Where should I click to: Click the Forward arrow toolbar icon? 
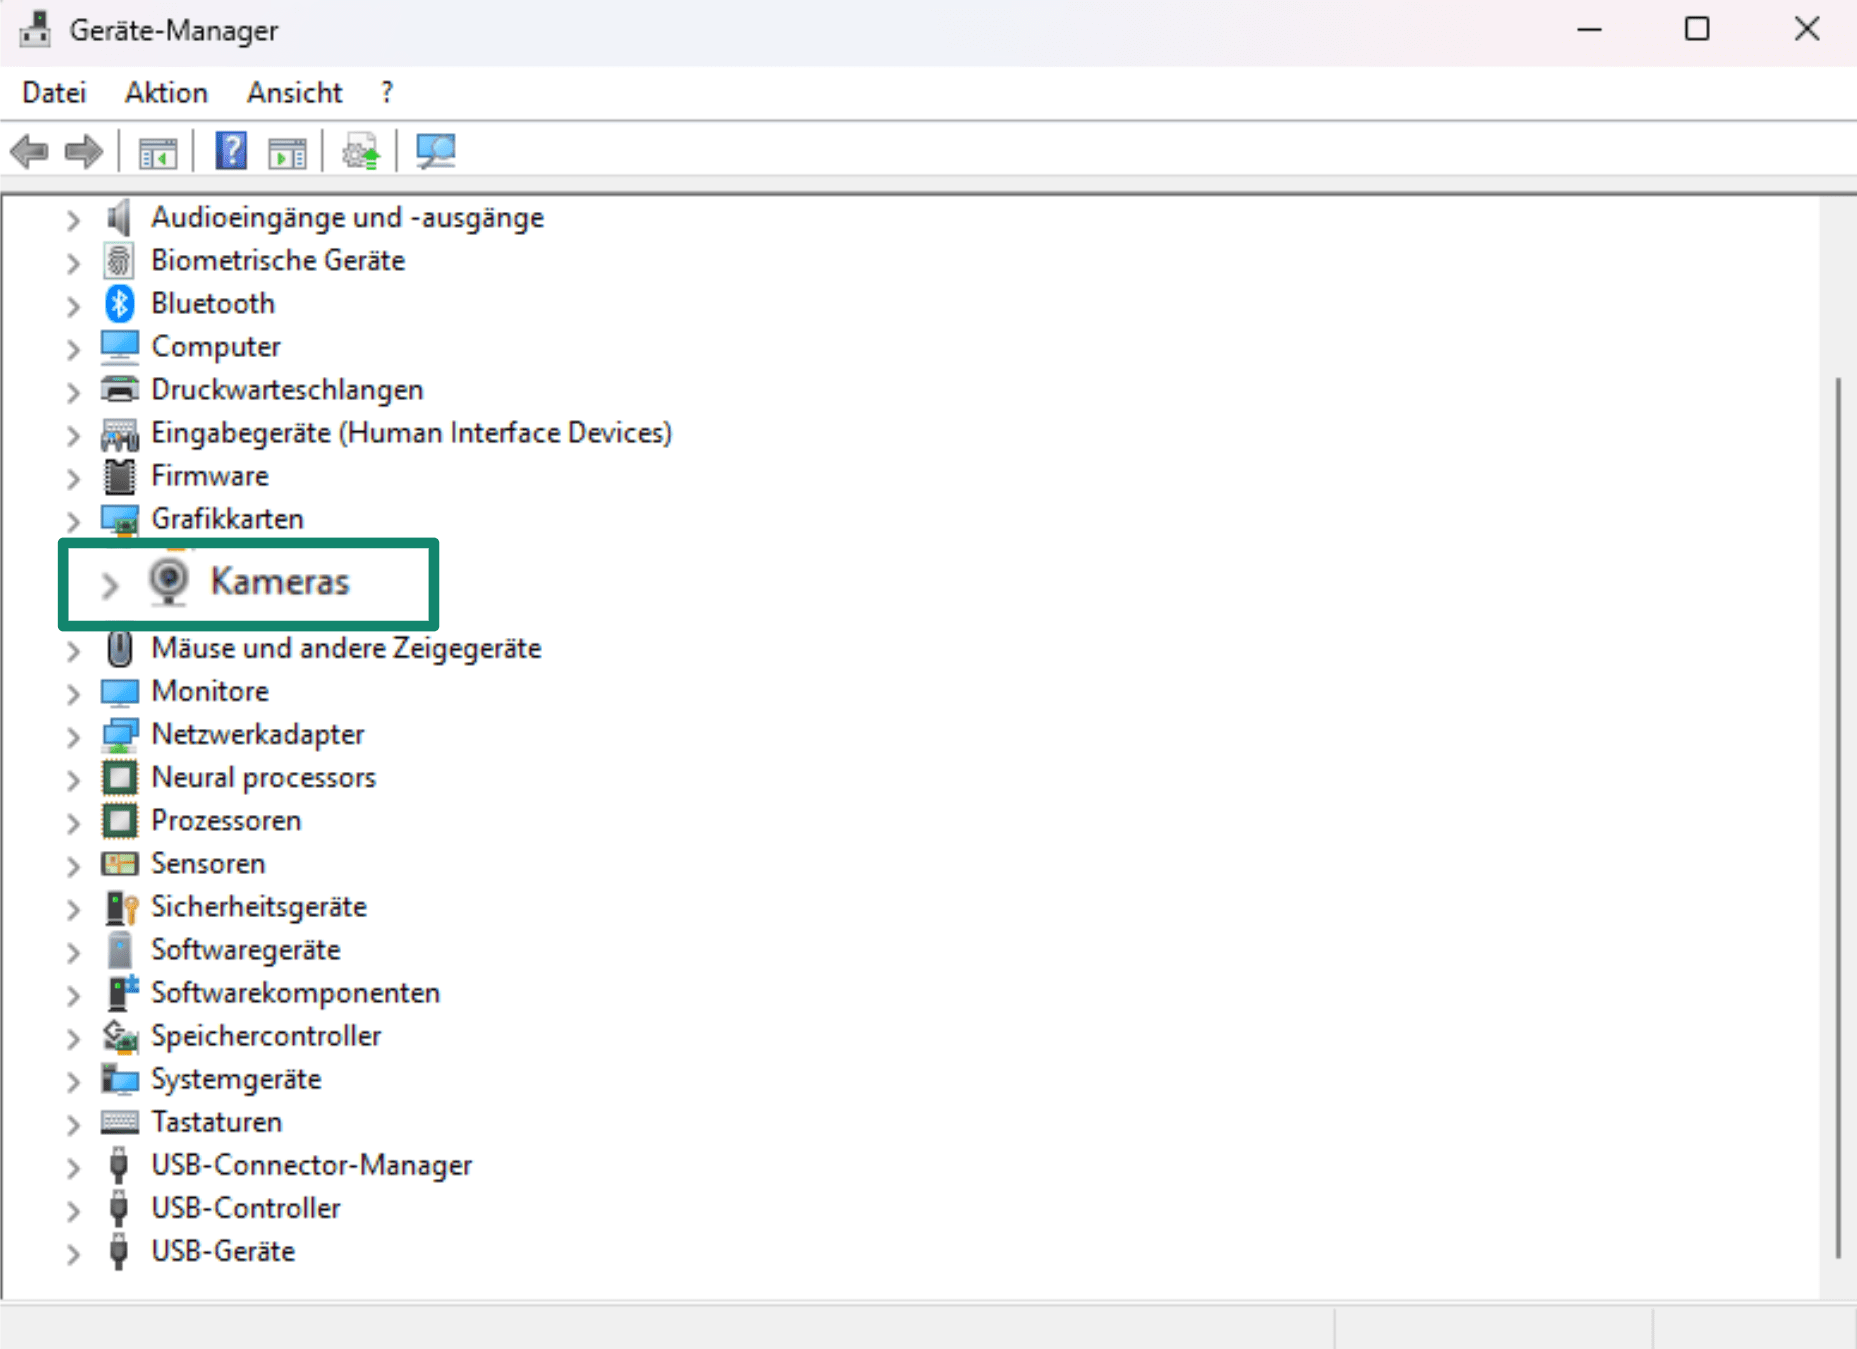tap(84, 152)
